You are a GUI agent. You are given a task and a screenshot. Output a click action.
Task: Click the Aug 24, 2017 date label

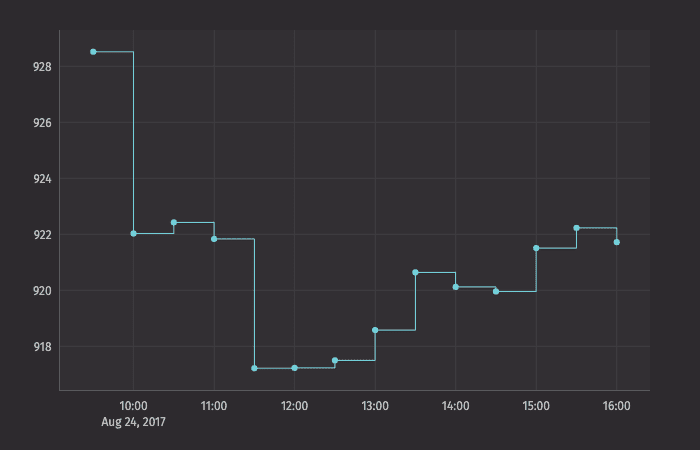click(x=133, y=422)
